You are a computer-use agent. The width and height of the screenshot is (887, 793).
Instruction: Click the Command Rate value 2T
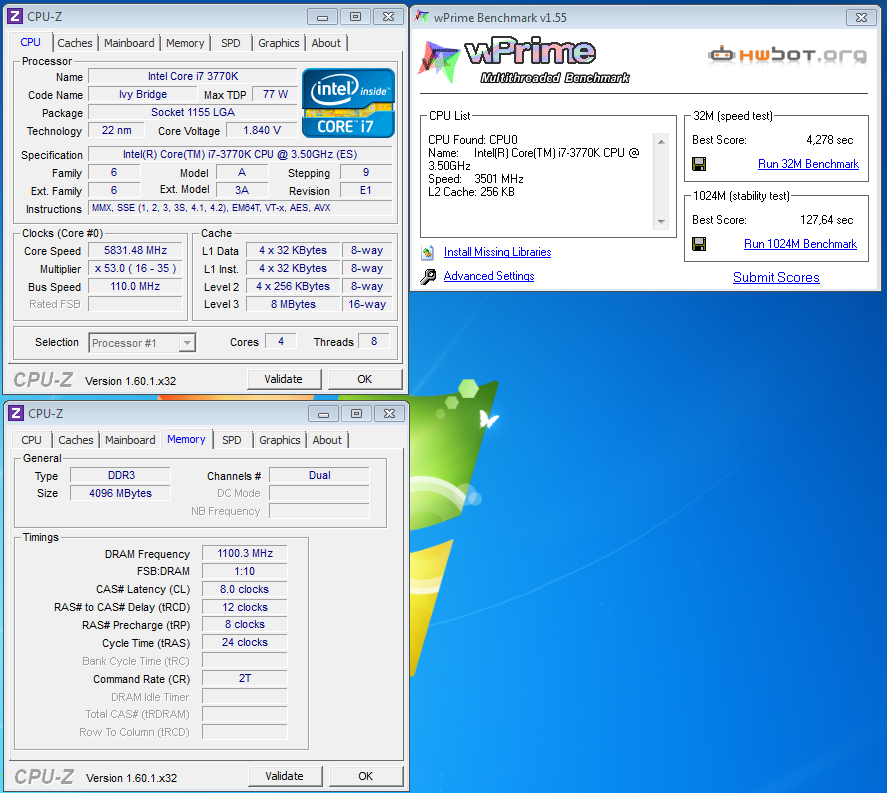tap(245, 678)
